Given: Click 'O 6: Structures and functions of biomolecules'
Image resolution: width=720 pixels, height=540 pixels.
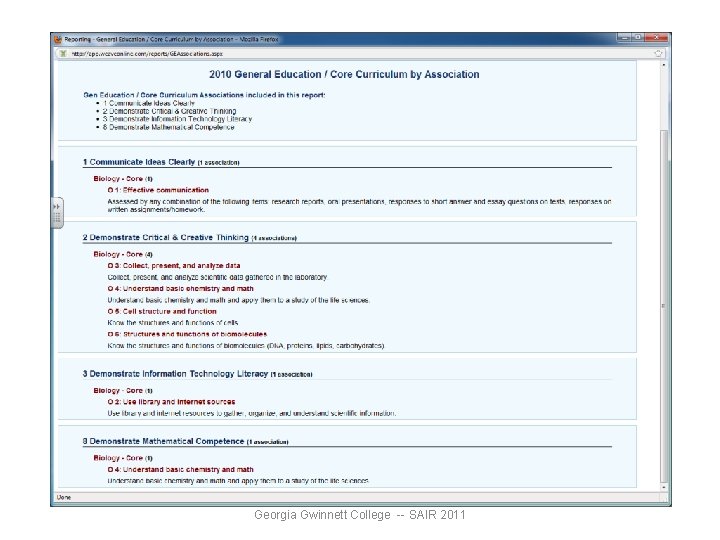Looking at the screenshot, I should [x=187, y=334].
